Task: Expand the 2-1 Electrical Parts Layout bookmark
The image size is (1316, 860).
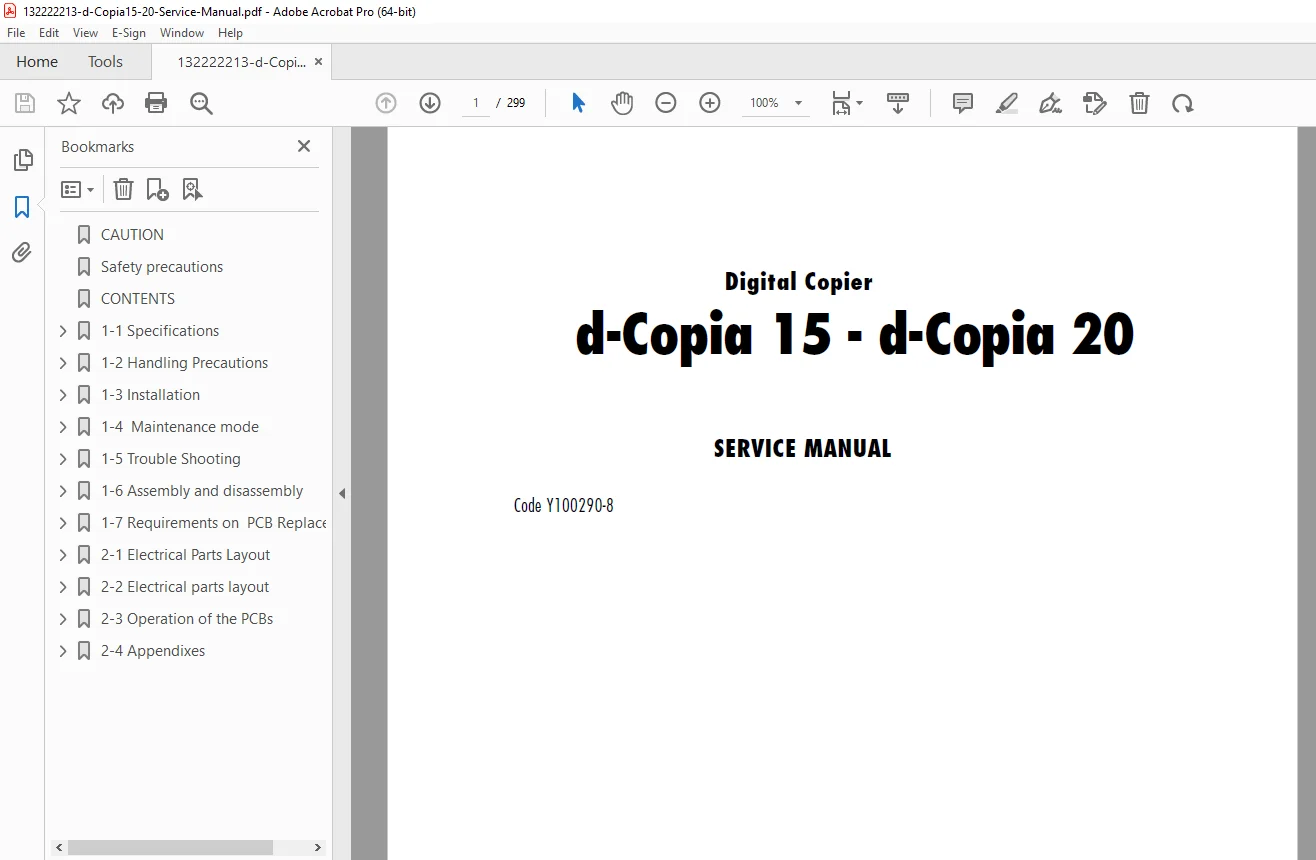Action: [63, 555]
